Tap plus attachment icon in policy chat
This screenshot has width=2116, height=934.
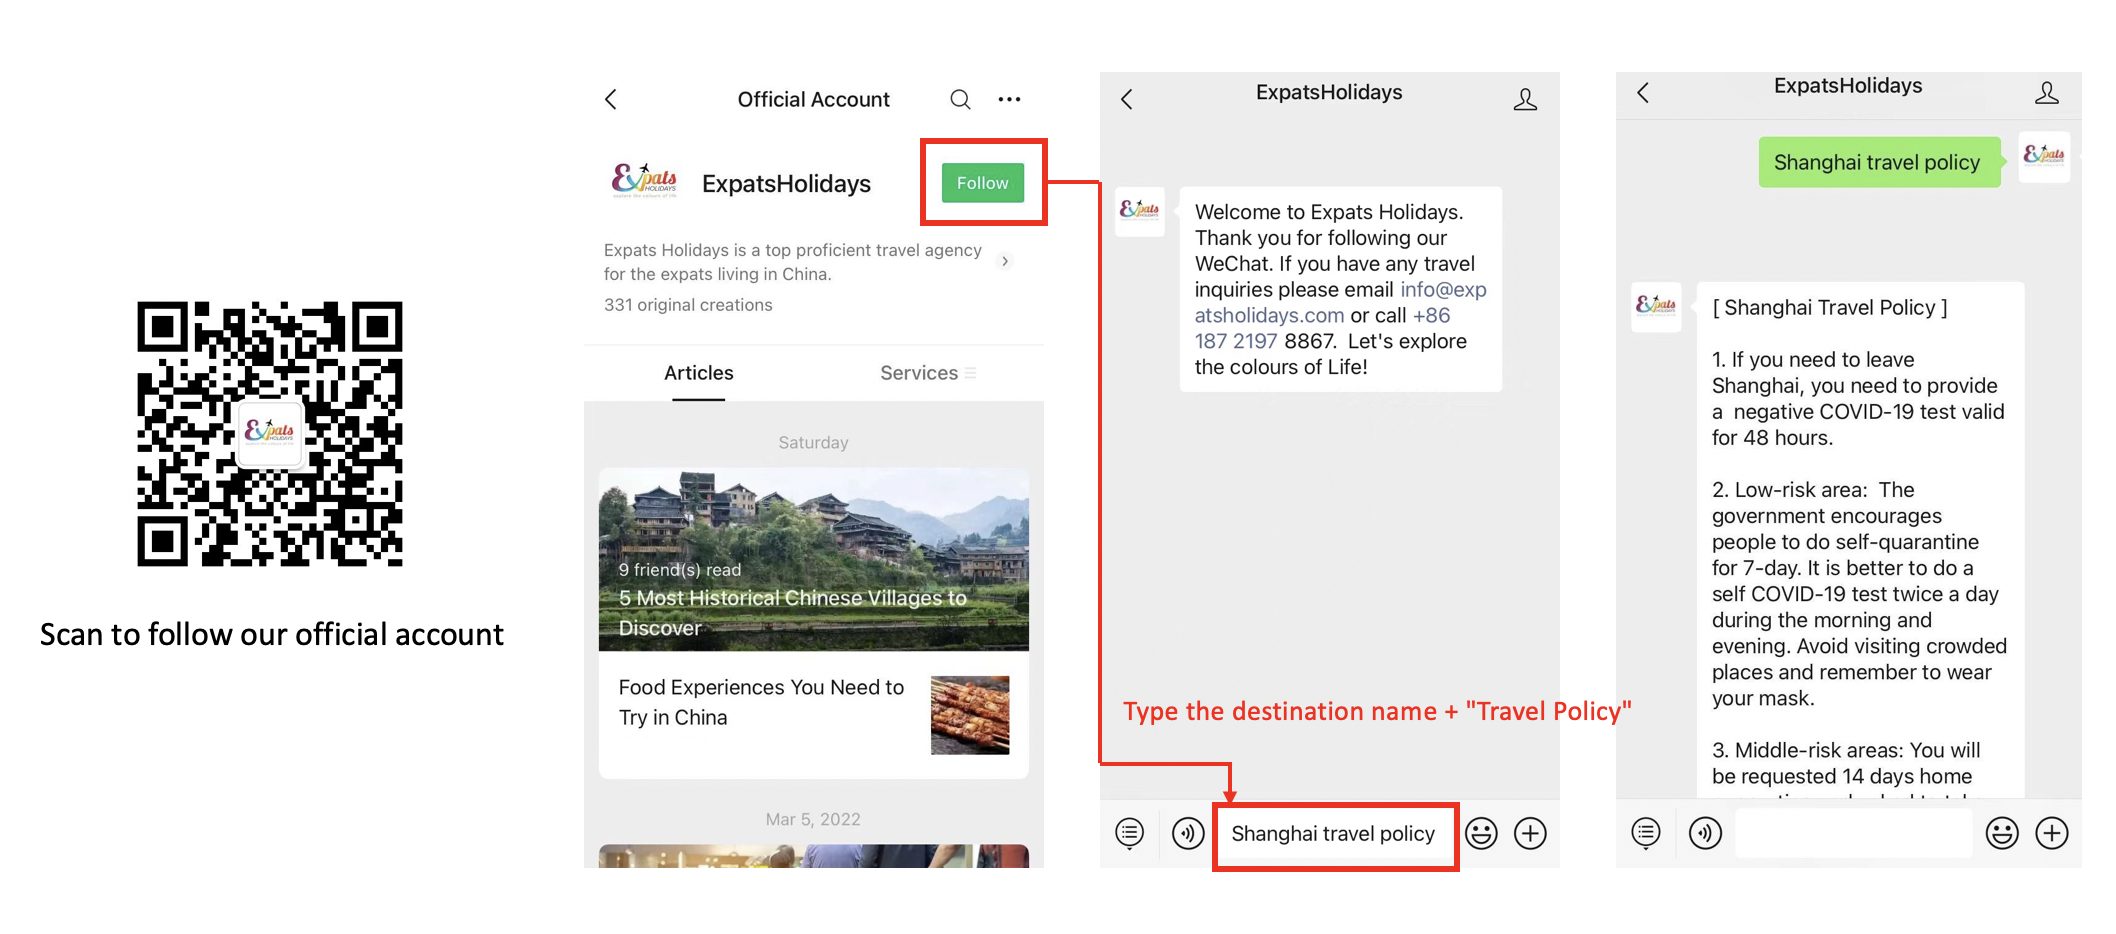coord(2052,833)
